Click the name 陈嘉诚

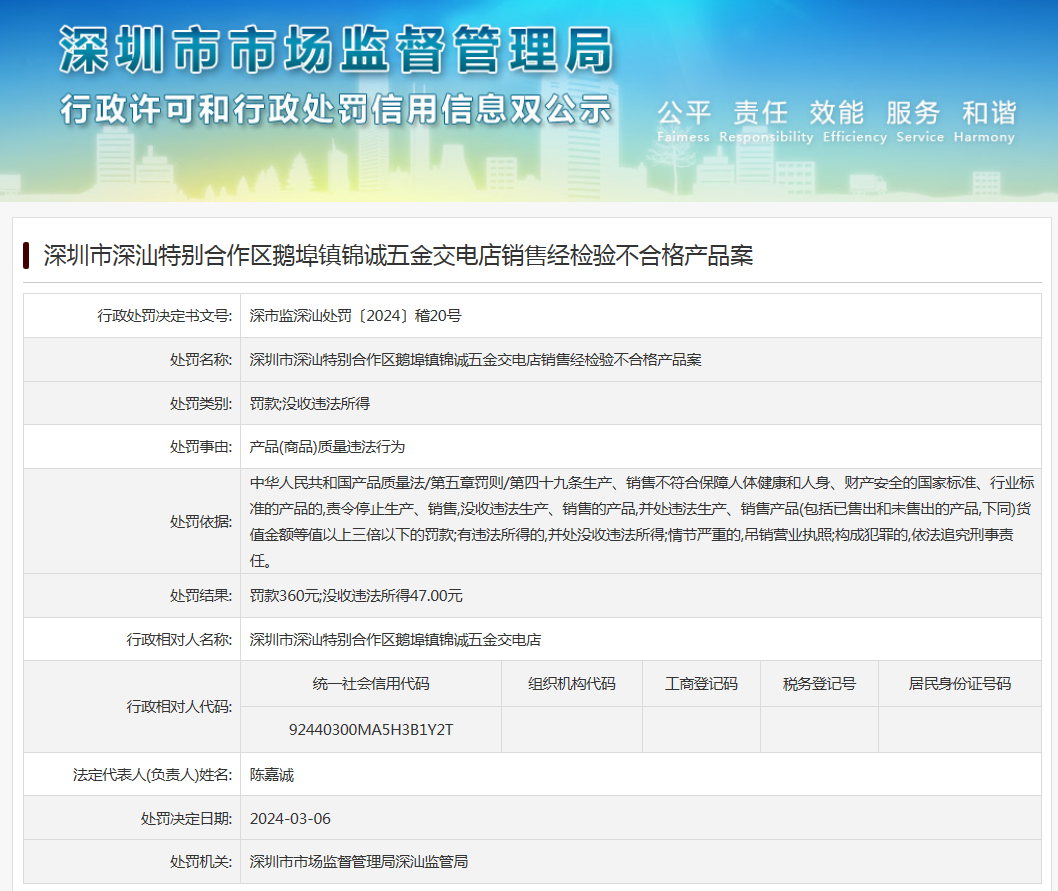tap(272, 775)
